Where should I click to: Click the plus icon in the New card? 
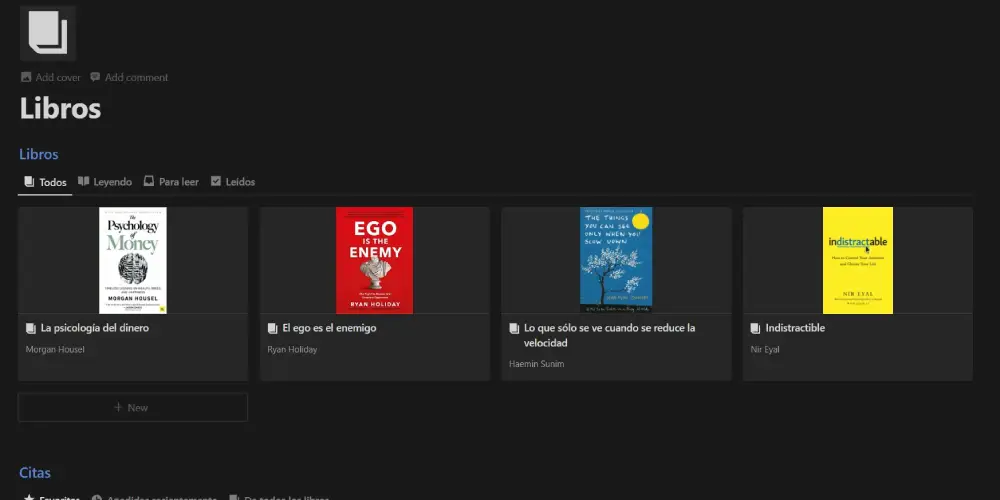click(x=118, y=407)
